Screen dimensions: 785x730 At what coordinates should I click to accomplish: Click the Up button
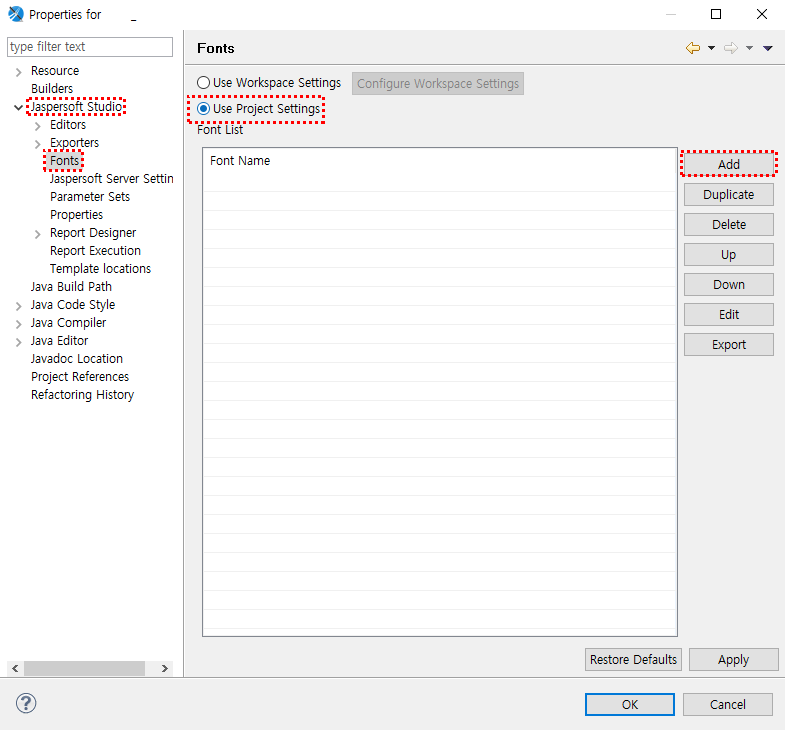728,254
